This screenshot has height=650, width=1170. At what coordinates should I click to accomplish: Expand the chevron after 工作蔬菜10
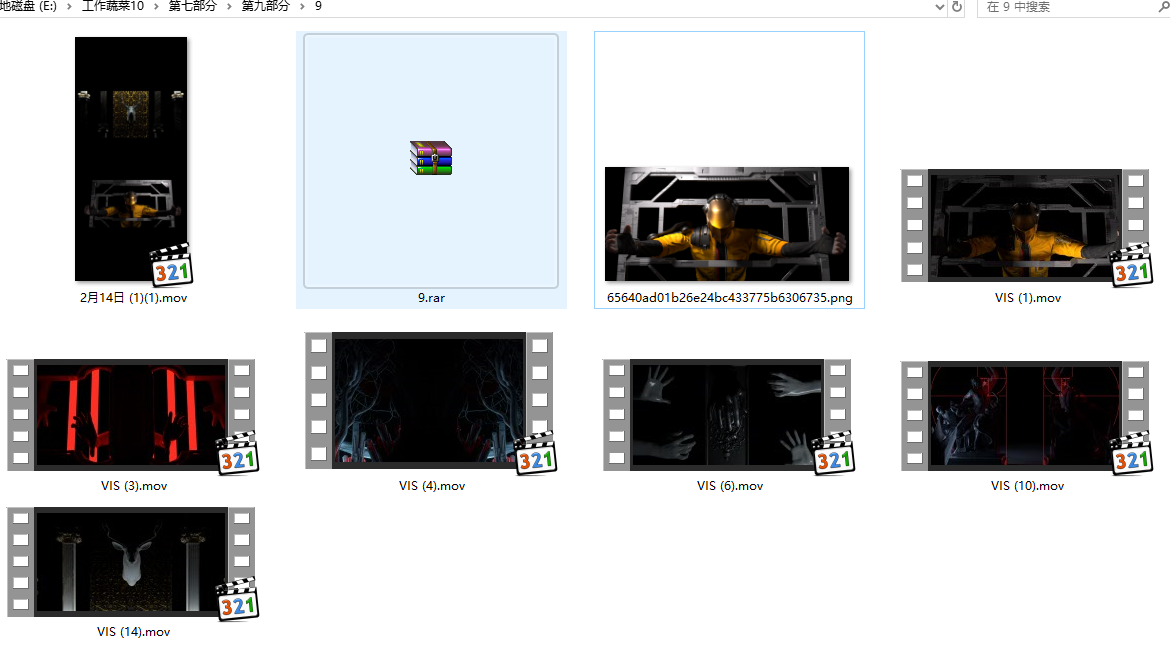pyautogui.click(x=156, y=6)
